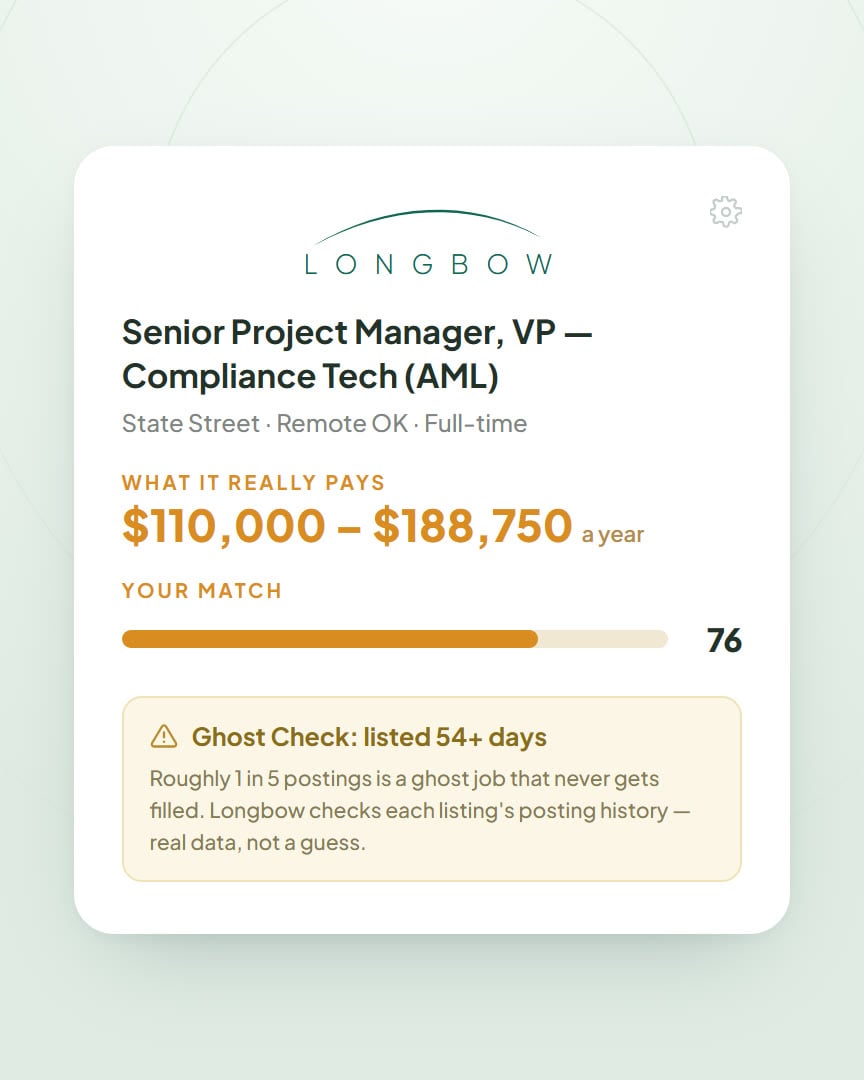Click the 'a year' pay period text

tap(613, 534)
